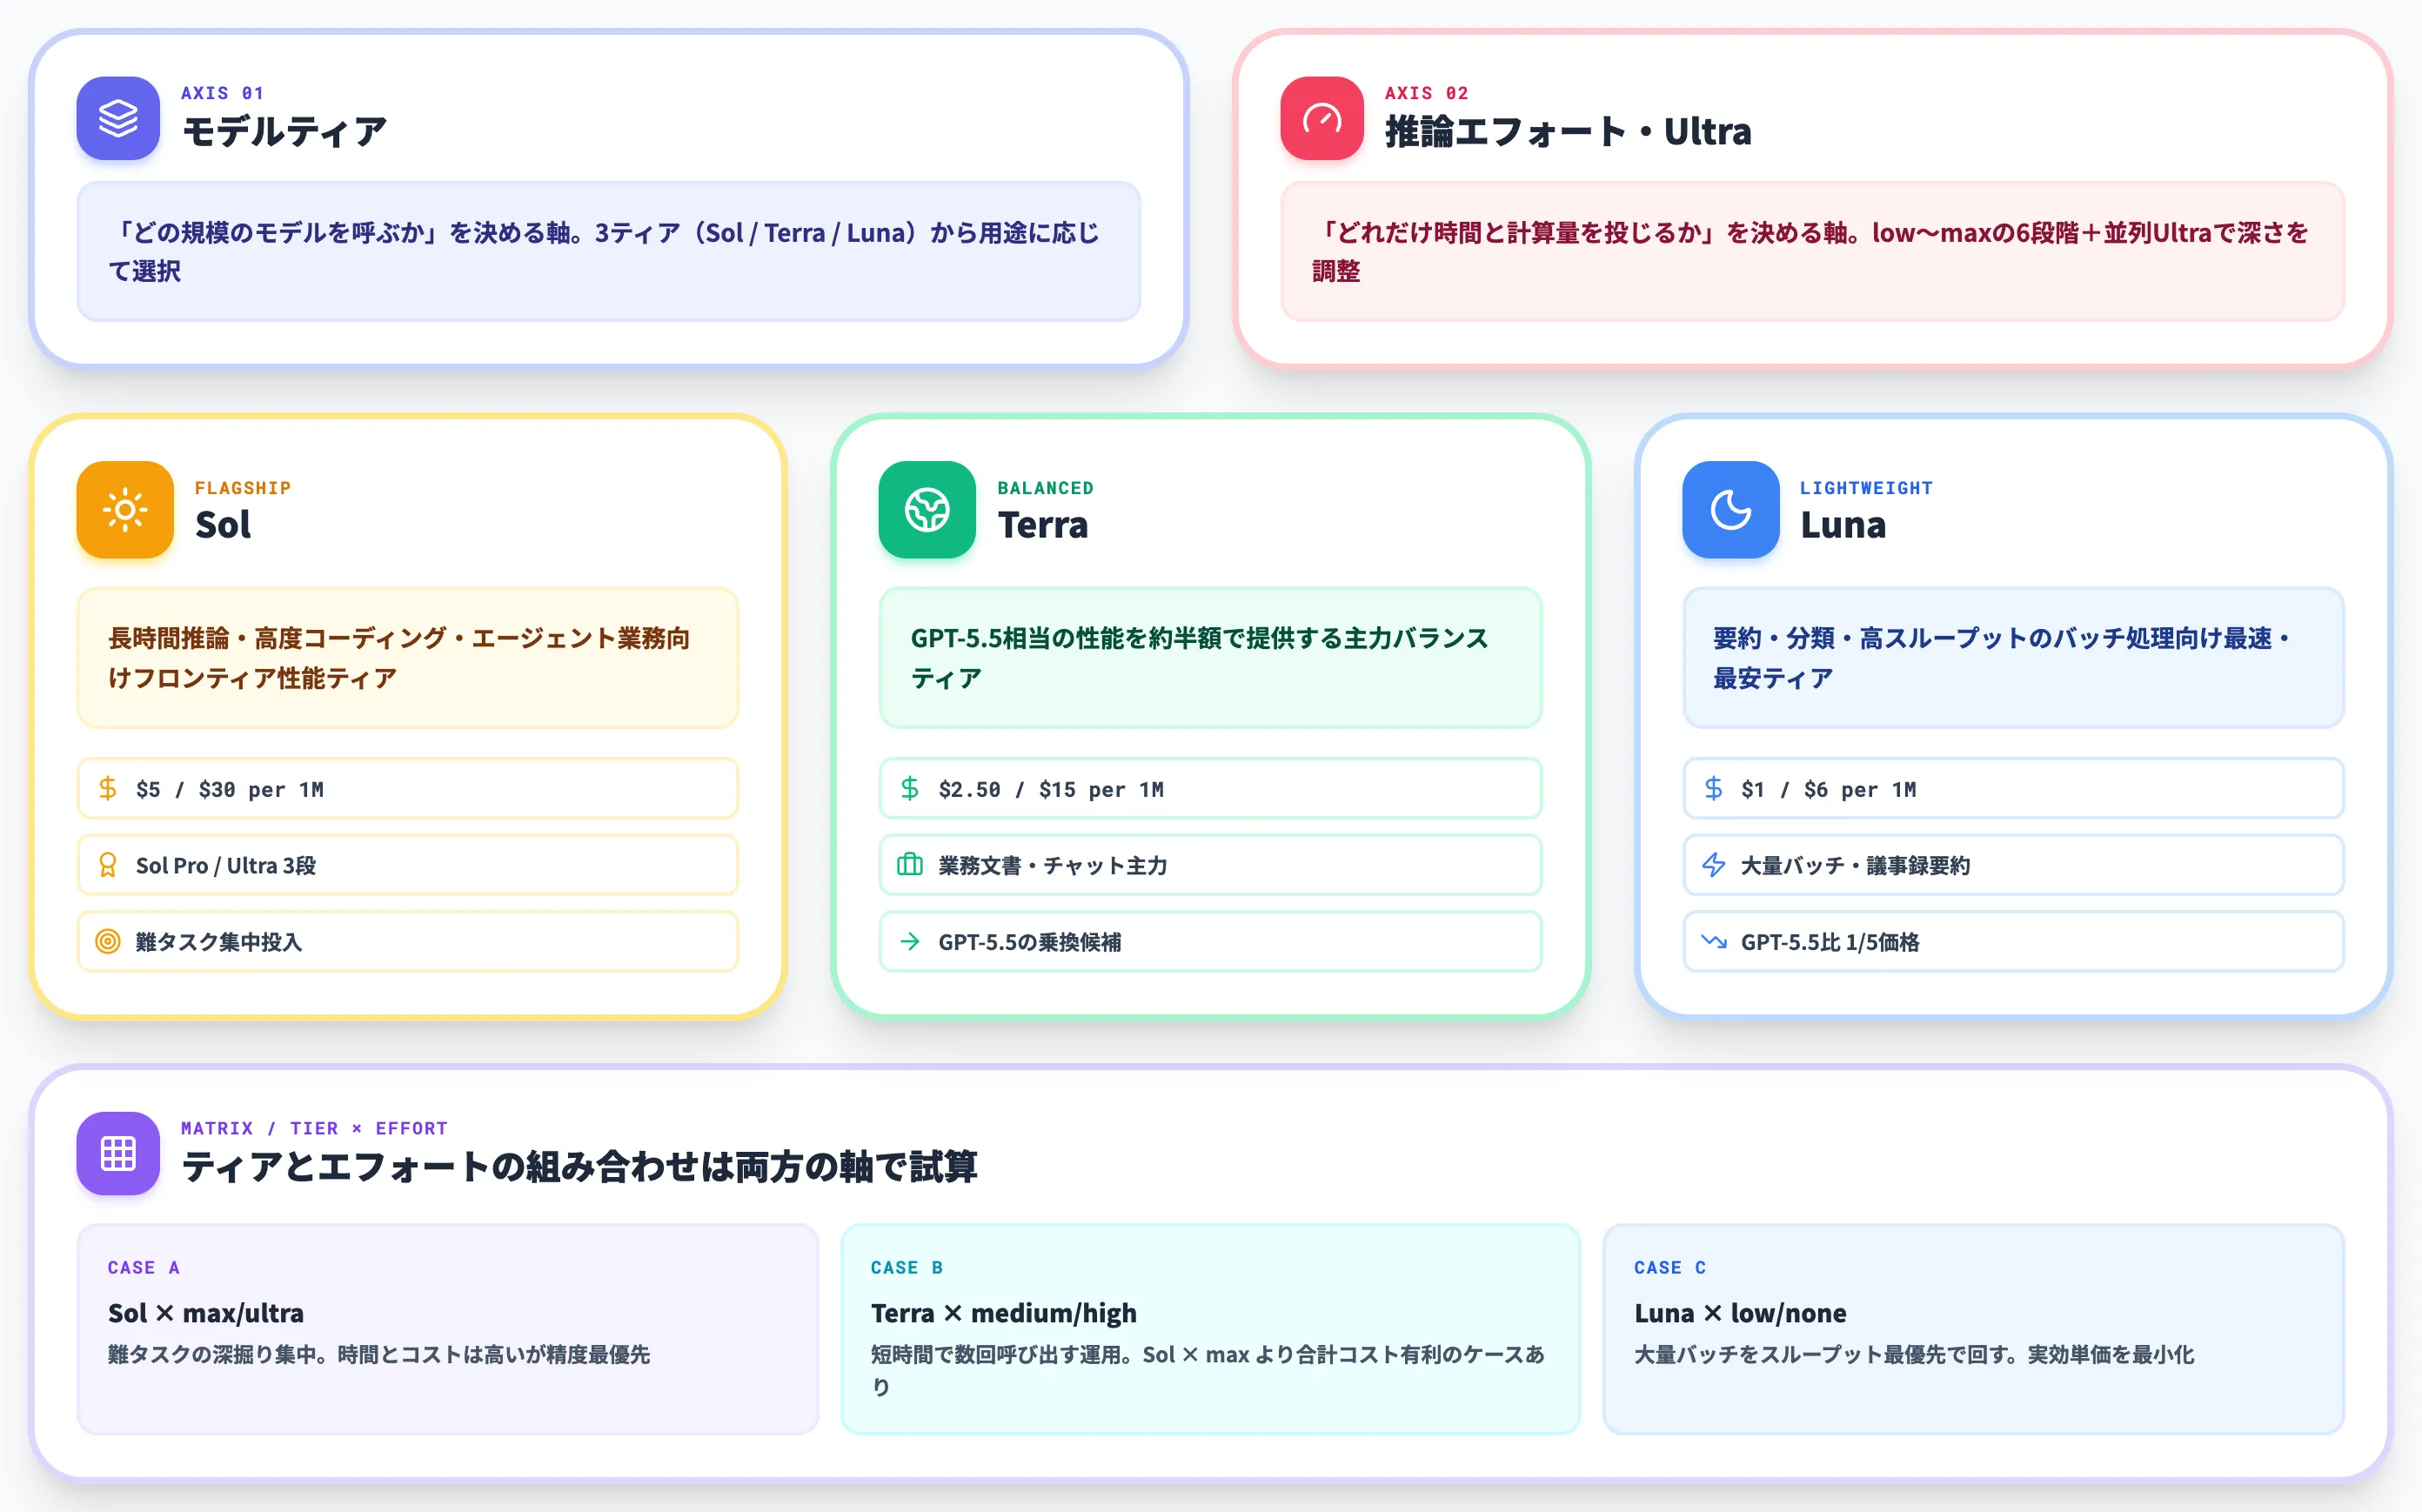Click the AXIS 02 label
The width and height of the screenshot is (2422, 1512).
coord(1426,93)
